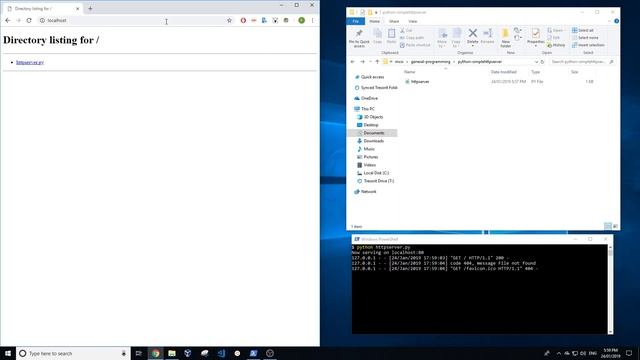Reload the localhost page in Chrome
The height and width of the screenshot is (360, 640).
29,20
